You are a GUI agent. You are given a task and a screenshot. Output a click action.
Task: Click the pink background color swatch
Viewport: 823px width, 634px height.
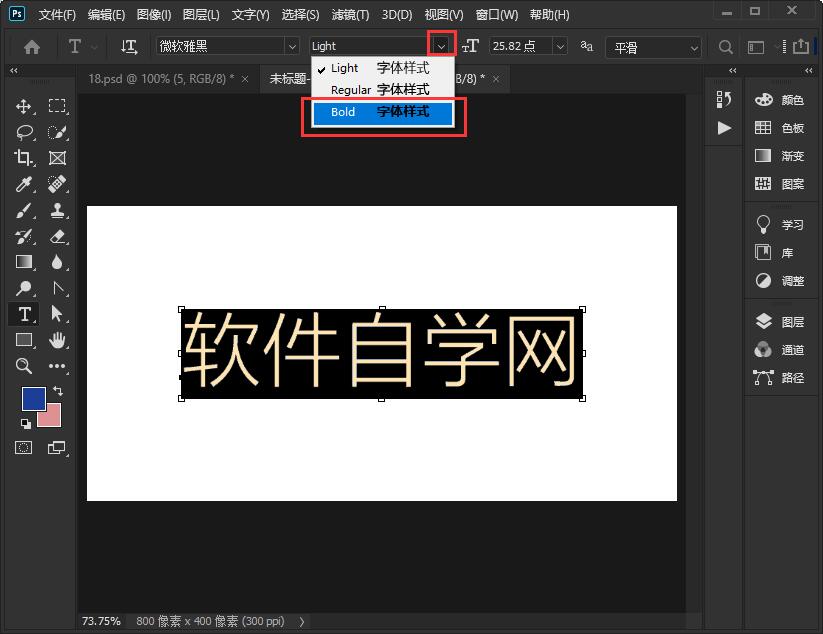pos(54,418)
